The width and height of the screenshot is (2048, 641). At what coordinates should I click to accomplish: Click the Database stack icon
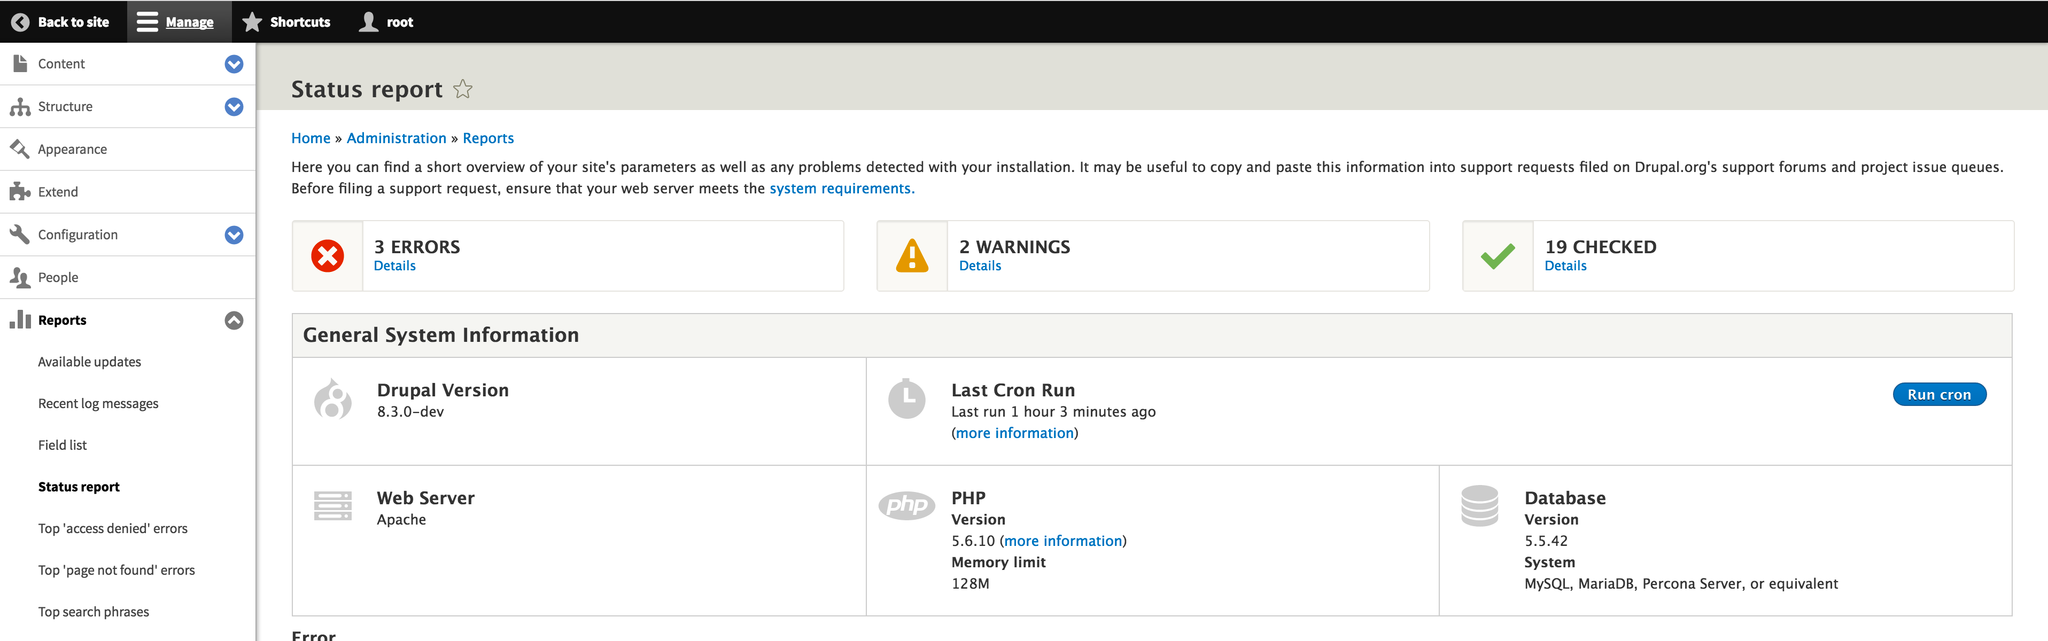[1479, 506]
